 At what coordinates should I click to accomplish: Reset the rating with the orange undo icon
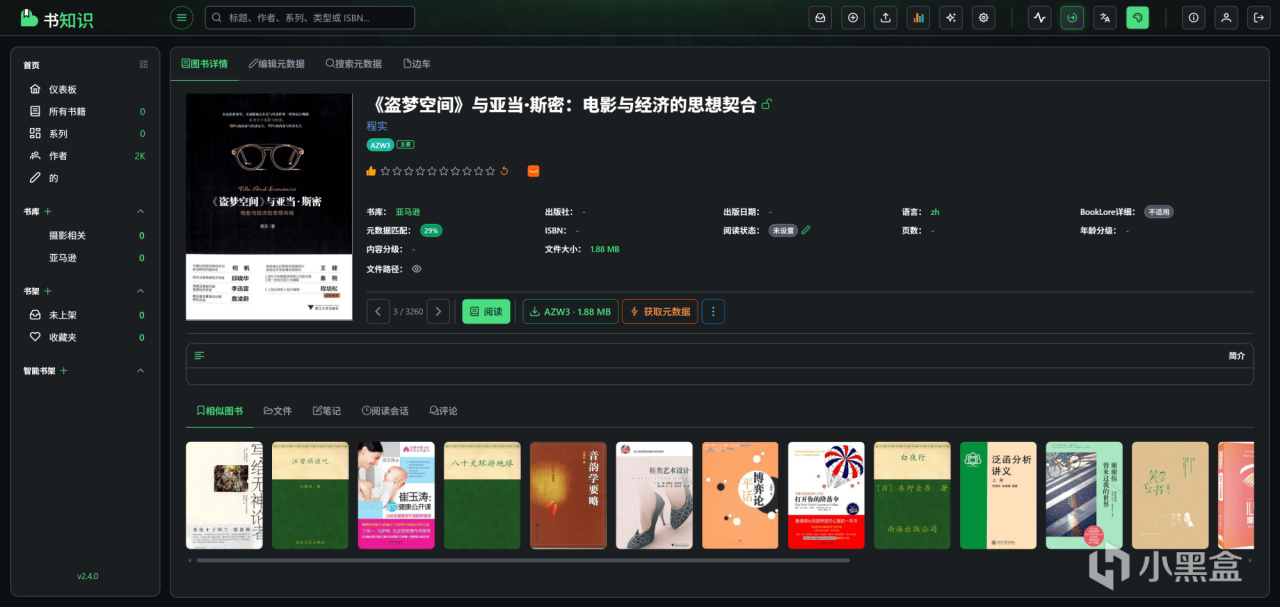coord(505,171)
